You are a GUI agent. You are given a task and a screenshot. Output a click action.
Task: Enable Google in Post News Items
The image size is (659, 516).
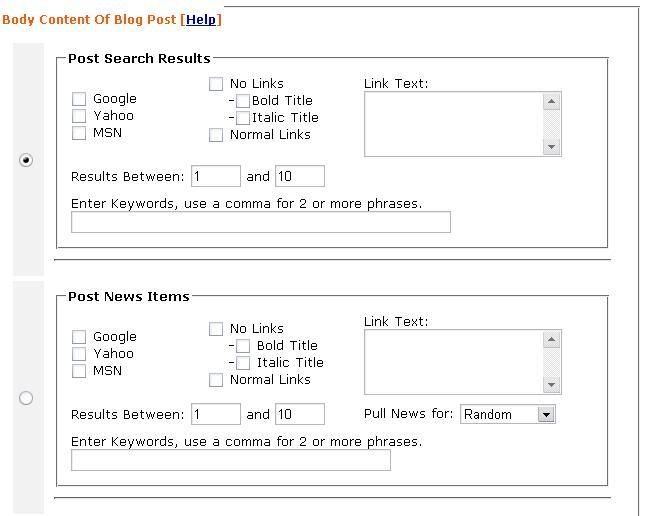79,337
